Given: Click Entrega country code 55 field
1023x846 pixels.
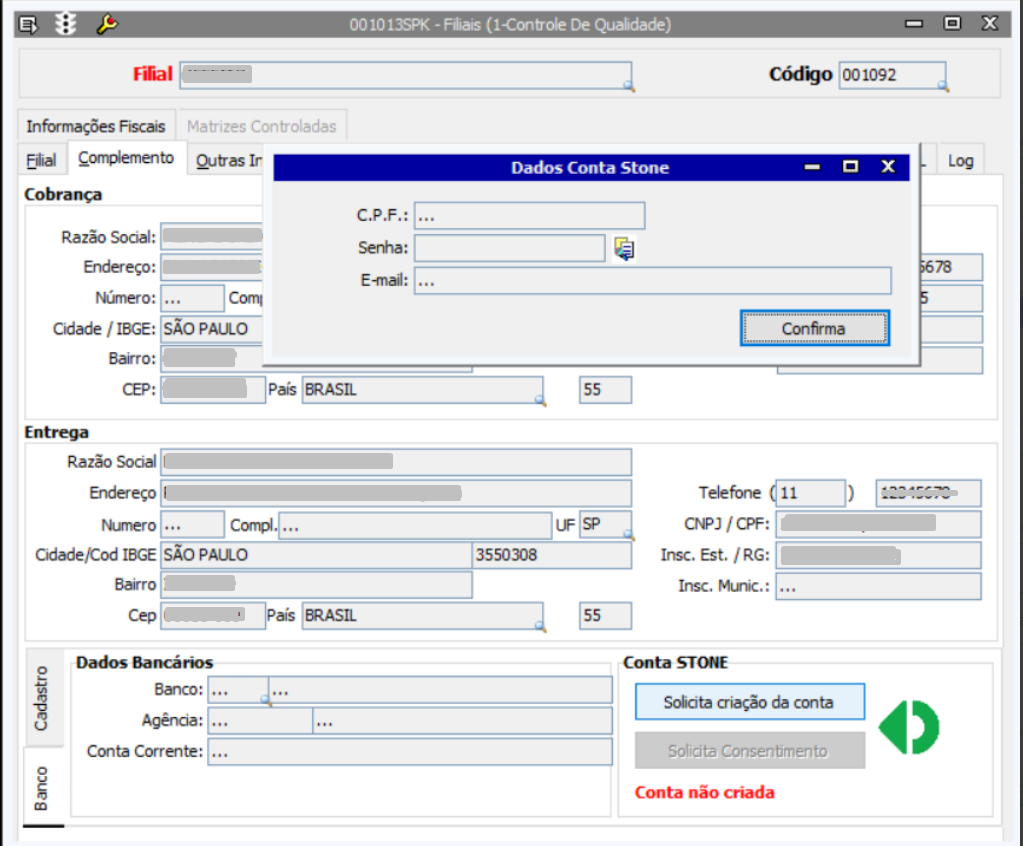Looking at the screenshot, I should 605,616.
